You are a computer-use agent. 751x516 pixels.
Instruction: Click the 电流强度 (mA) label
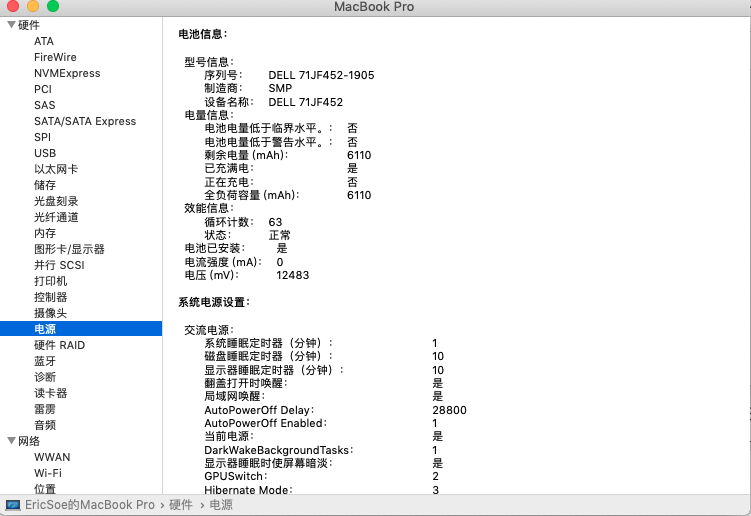[x=223, y=262]
